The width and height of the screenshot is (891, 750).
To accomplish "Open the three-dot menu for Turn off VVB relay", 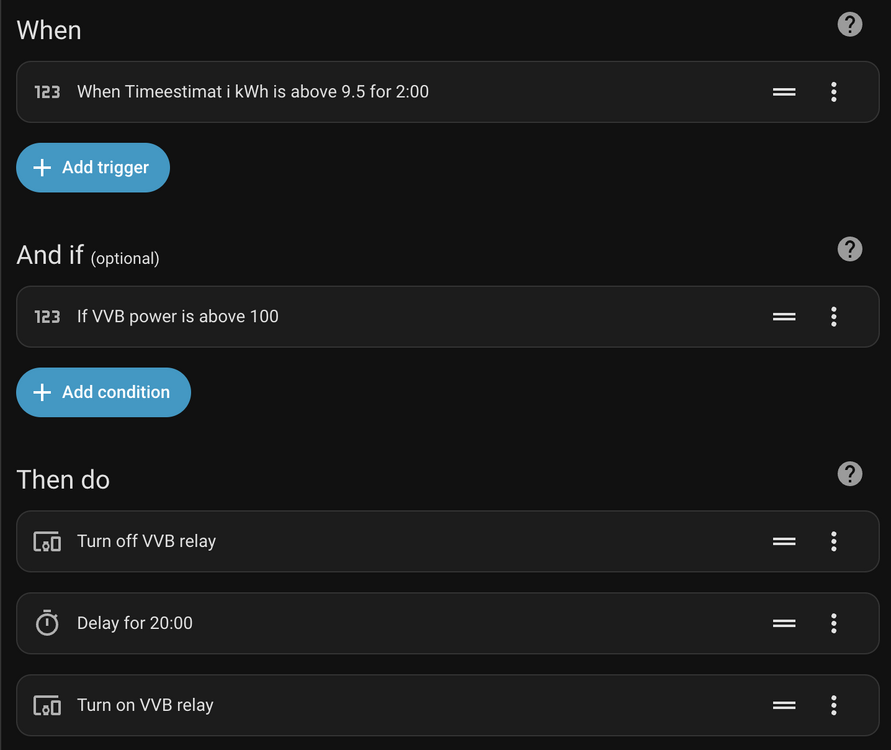I will click(x=833, y=542).
